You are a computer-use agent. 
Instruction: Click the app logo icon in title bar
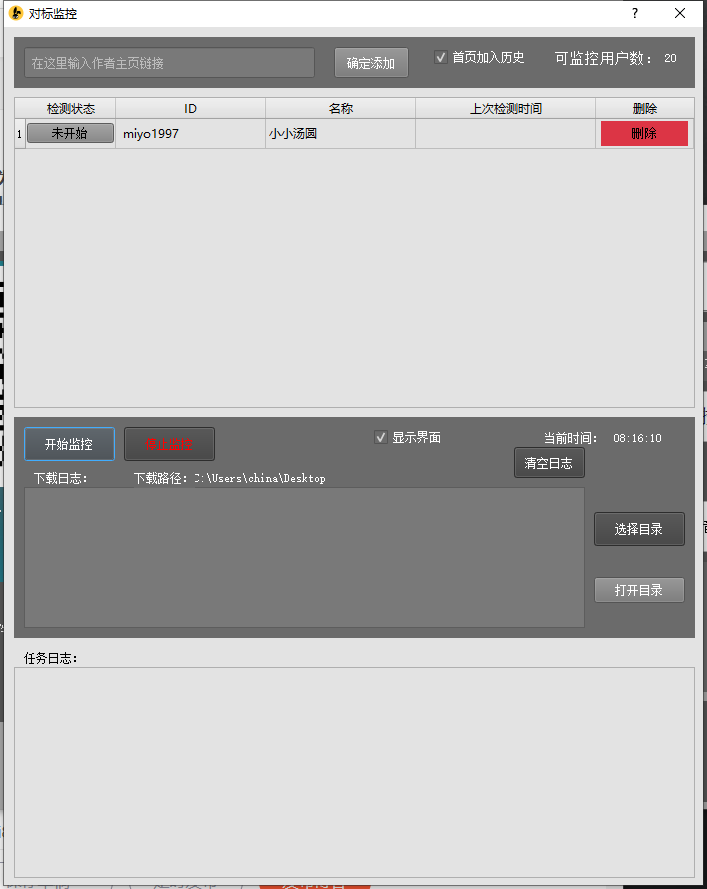click(x=15, y=14)
